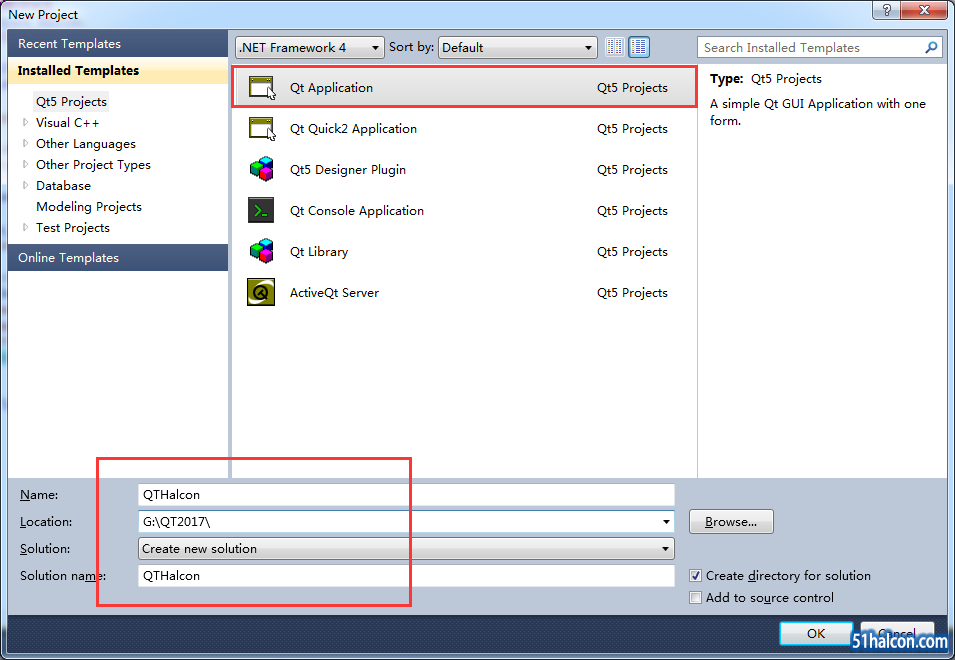Click the search magnifier icon
The image size is (955, 660).
(x=931, y=47)
